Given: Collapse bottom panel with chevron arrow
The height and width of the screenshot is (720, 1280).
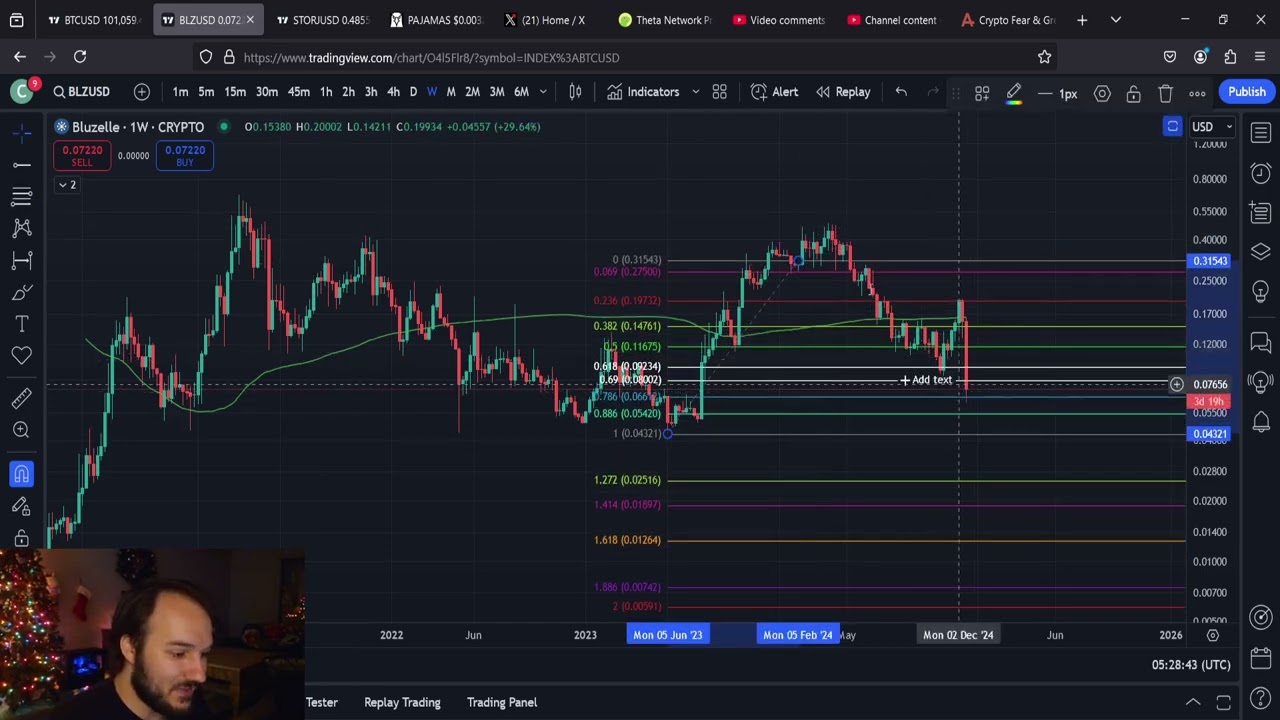Looking at the screenshot, I should [1193, 702].
